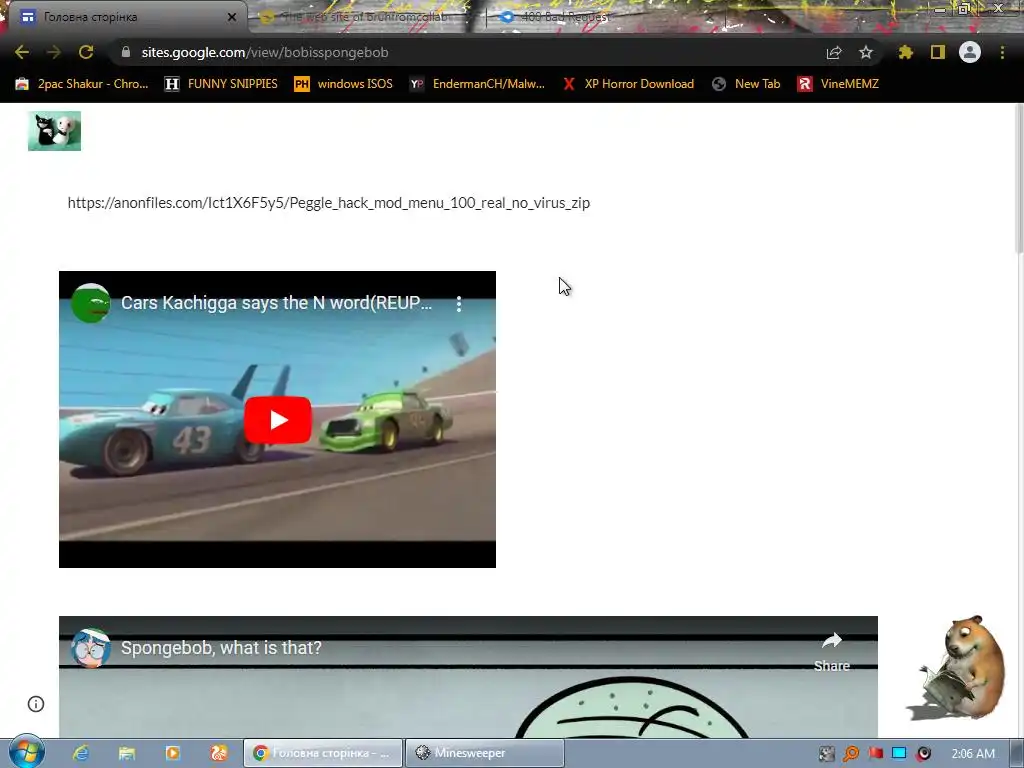Viewport: 1024px width, 768px height.
Task: Open the XP Horror Download bookmark
Action: pyautogui.click(x=628, y=84)
